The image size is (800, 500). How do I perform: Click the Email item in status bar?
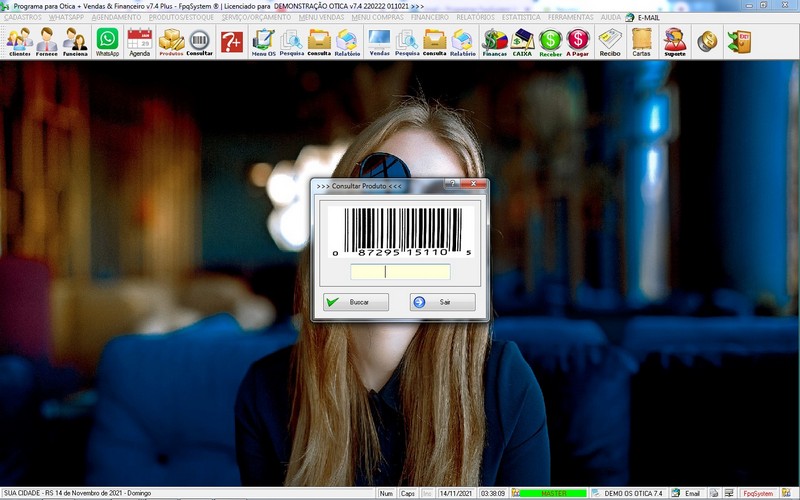687,493
